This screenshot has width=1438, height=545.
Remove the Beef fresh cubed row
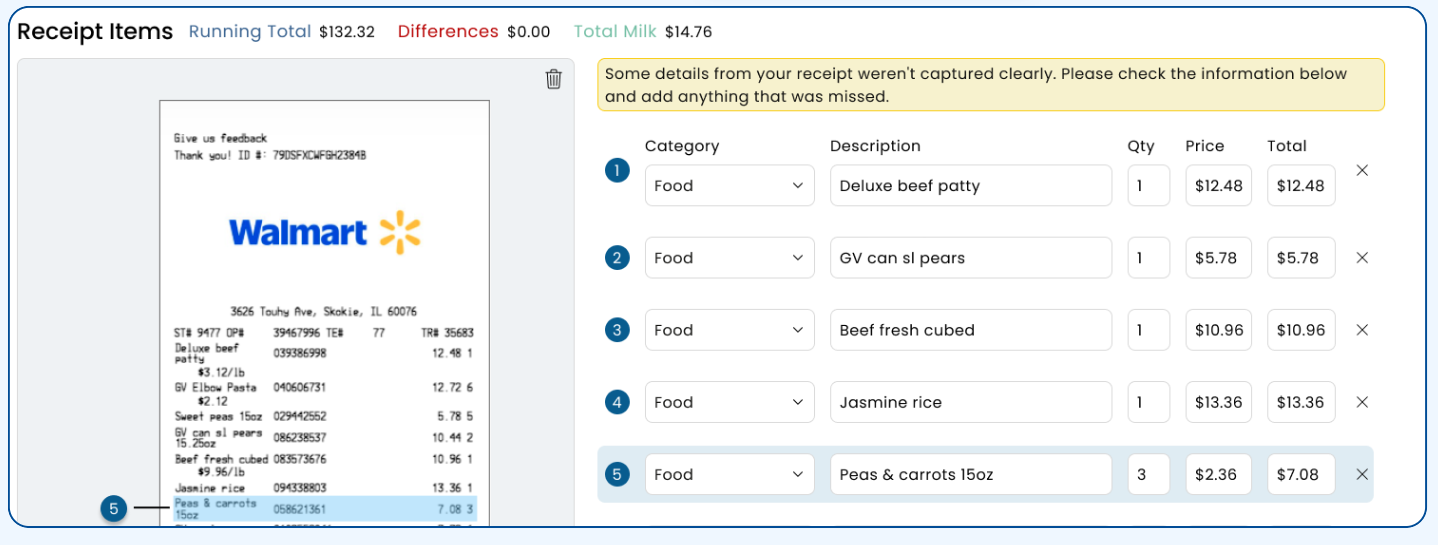(1362, 330)
